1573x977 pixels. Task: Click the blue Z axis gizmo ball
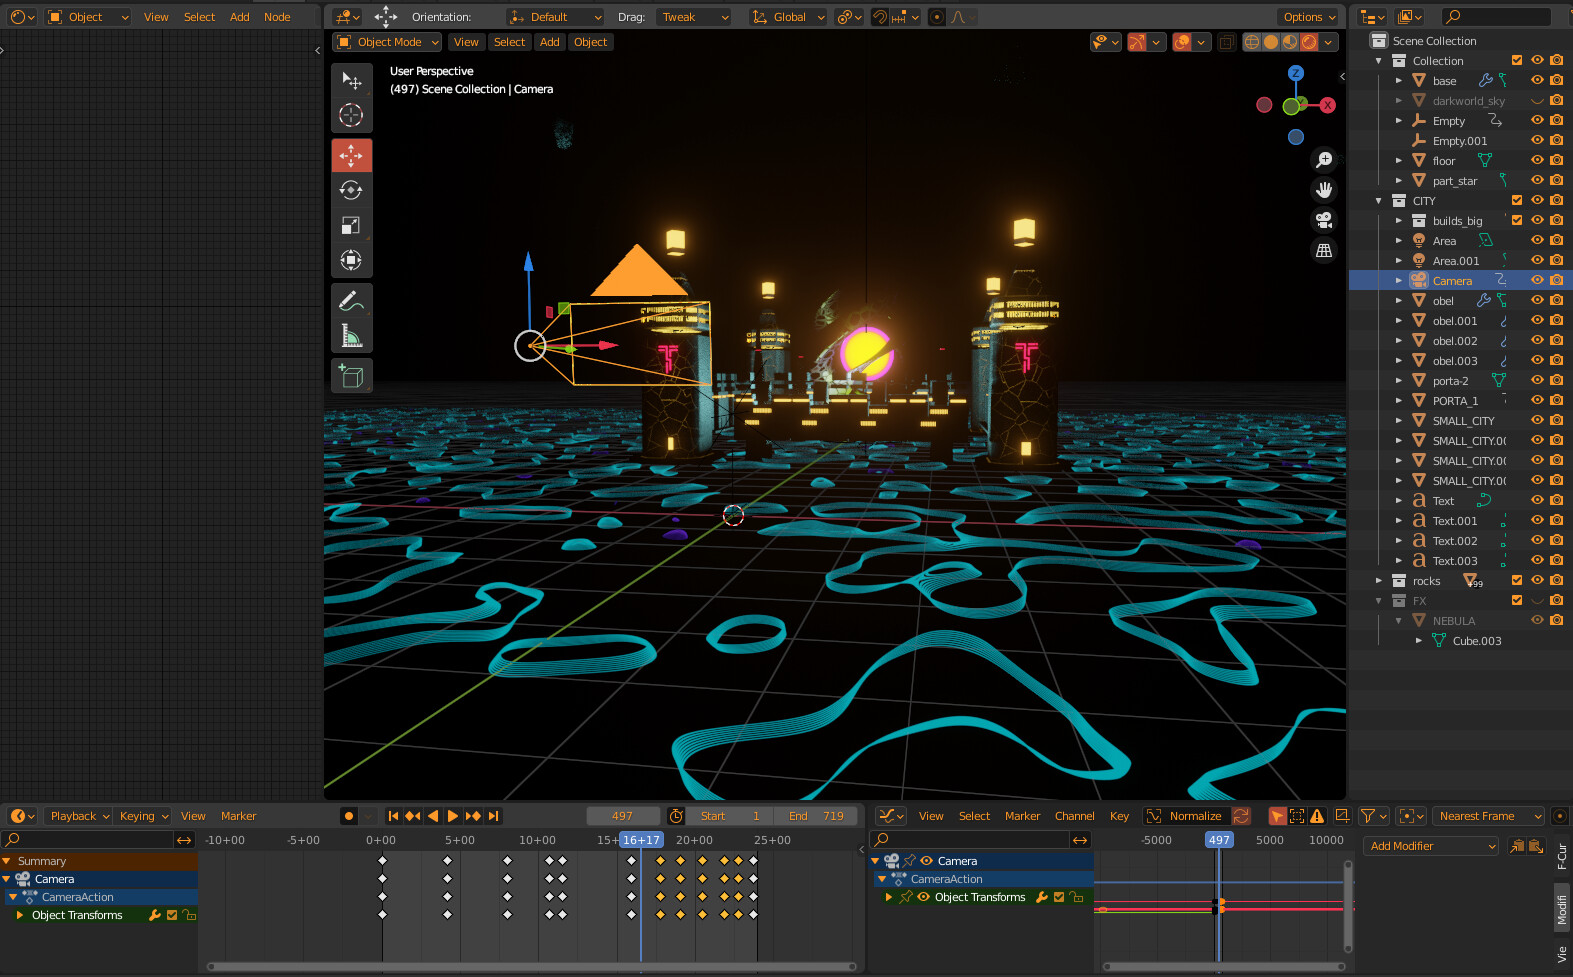coord(1296,73)
